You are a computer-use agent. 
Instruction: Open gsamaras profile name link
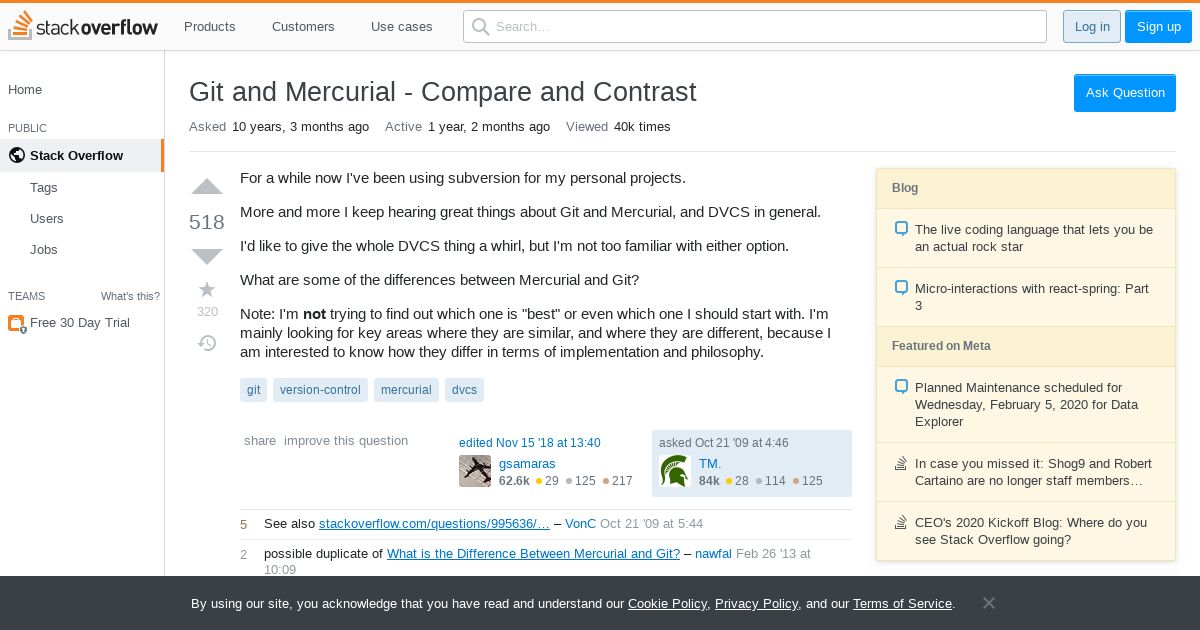point(527,464)
